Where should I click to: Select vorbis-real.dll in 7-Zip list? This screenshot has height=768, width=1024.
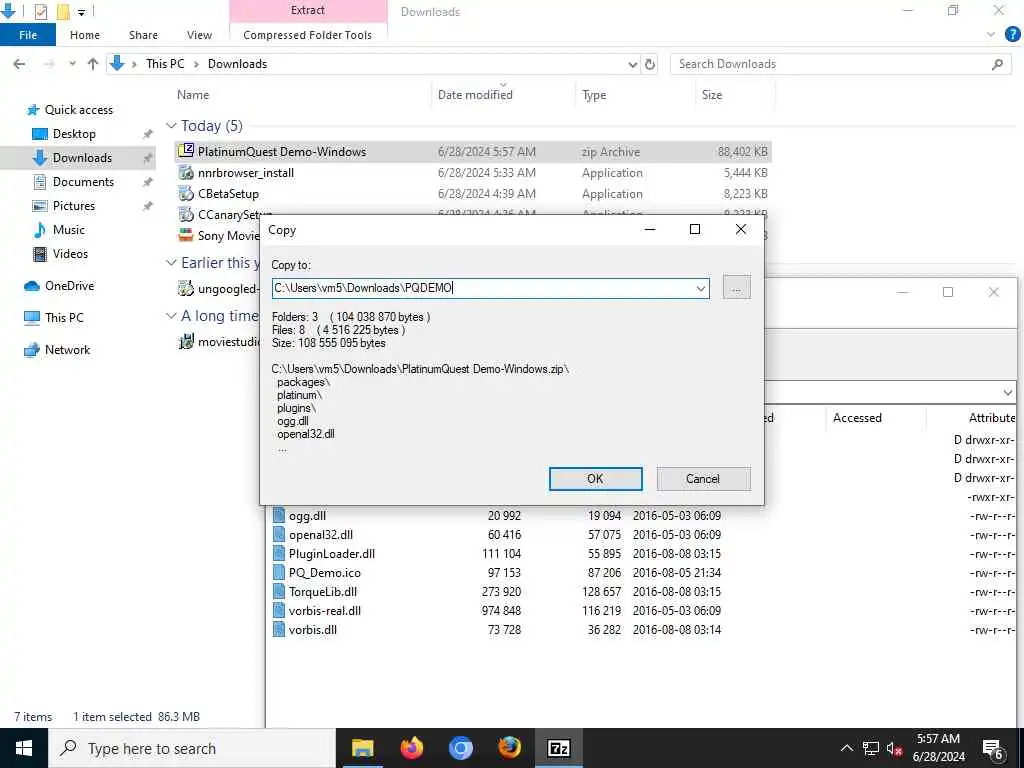(x=325, y=611)
